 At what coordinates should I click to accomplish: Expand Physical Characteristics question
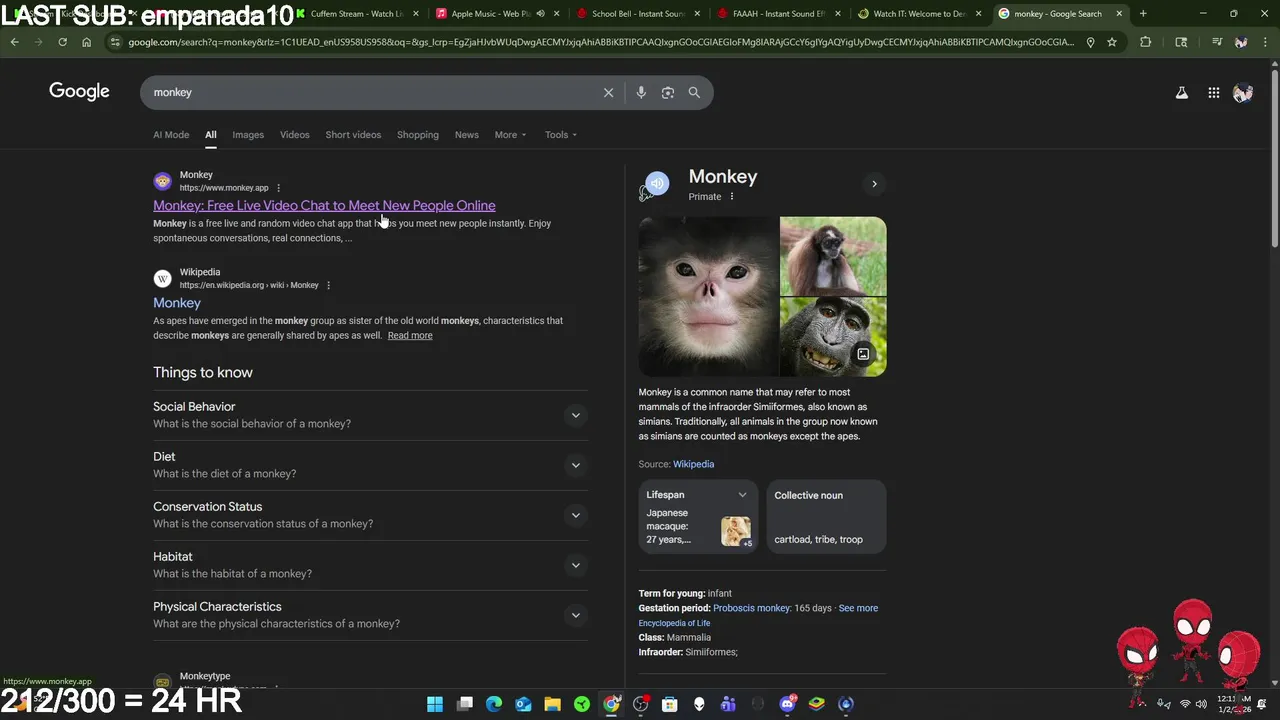pos(575,615)
